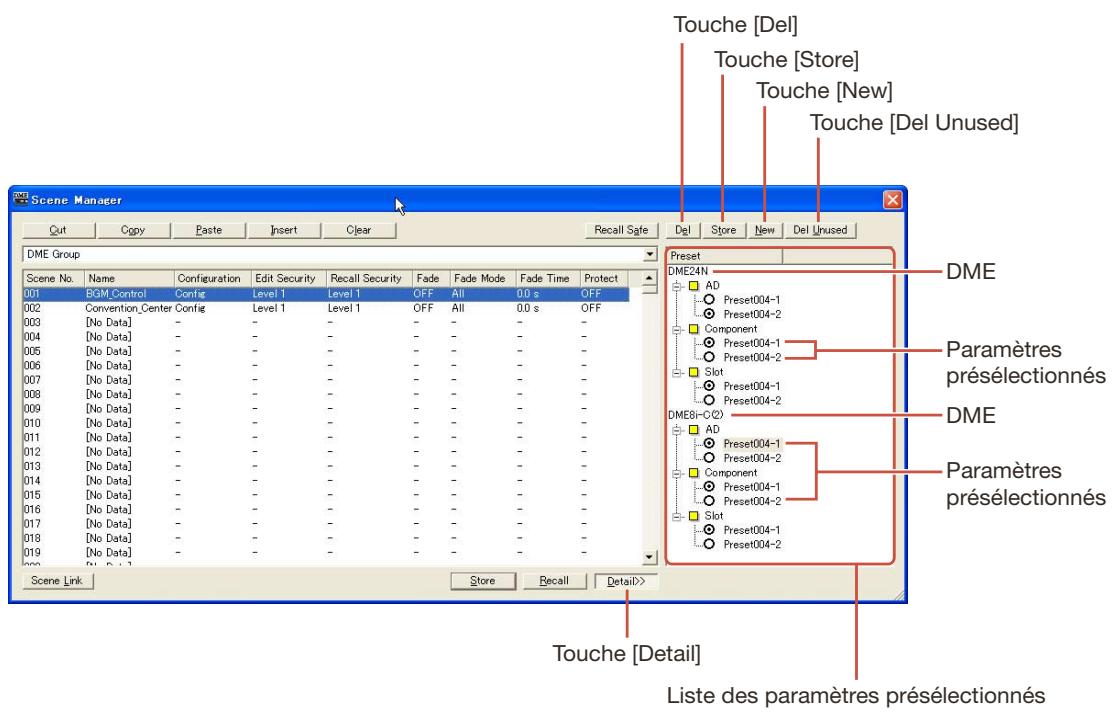Click the scene Store button beside Recall
The width and height of the screenshot is (1112, 715).
coord(483,580)
